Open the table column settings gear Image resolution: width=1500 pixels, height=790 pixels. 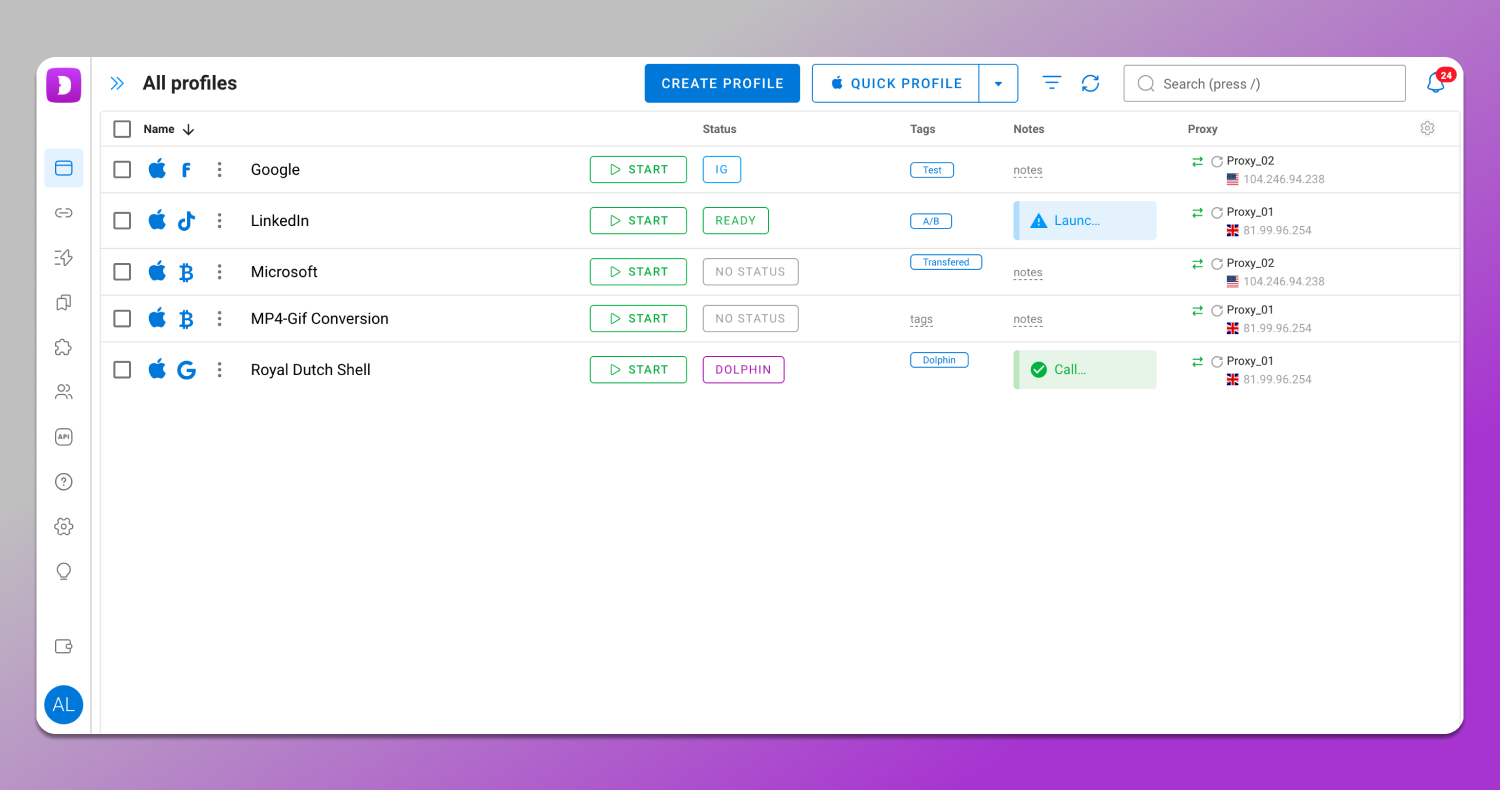(1427, 128)
